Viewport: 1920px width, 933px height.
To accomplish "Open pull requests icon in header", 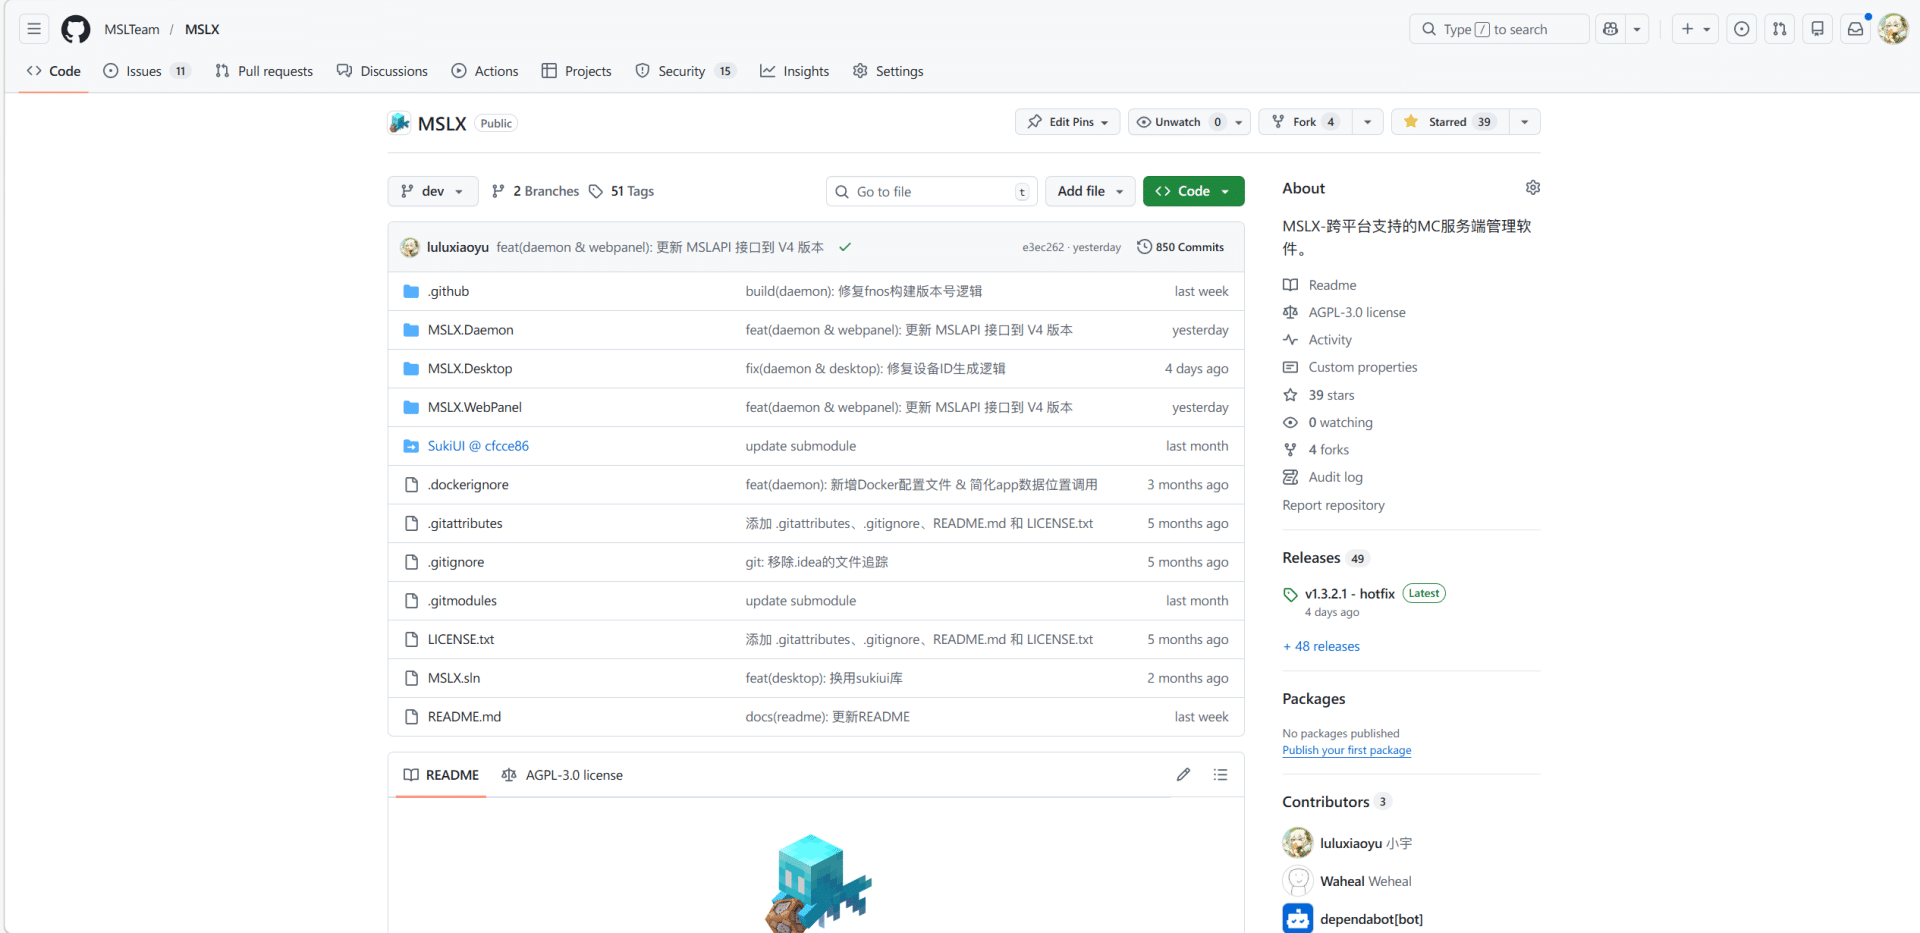I will coord(1779,29).
